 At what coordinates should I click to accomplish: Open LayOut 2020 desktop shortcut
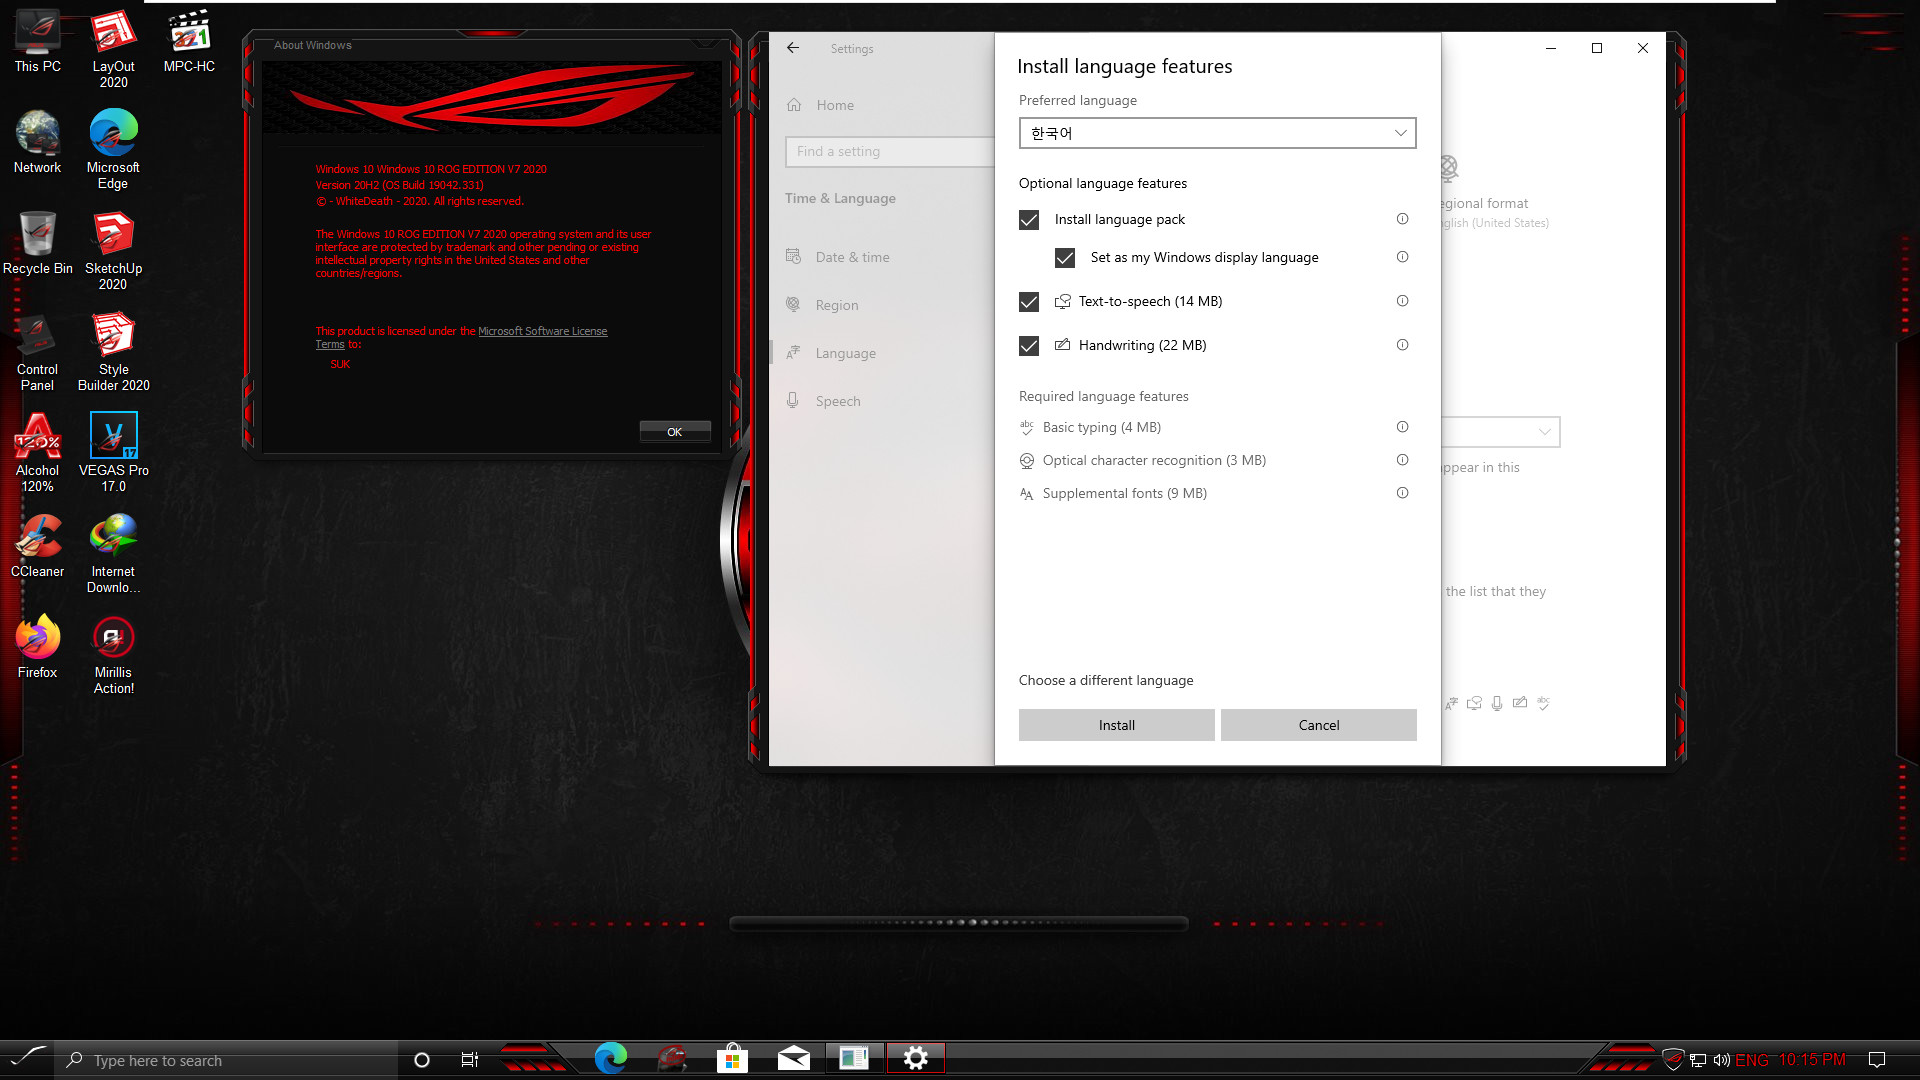[x=113, y=48]
